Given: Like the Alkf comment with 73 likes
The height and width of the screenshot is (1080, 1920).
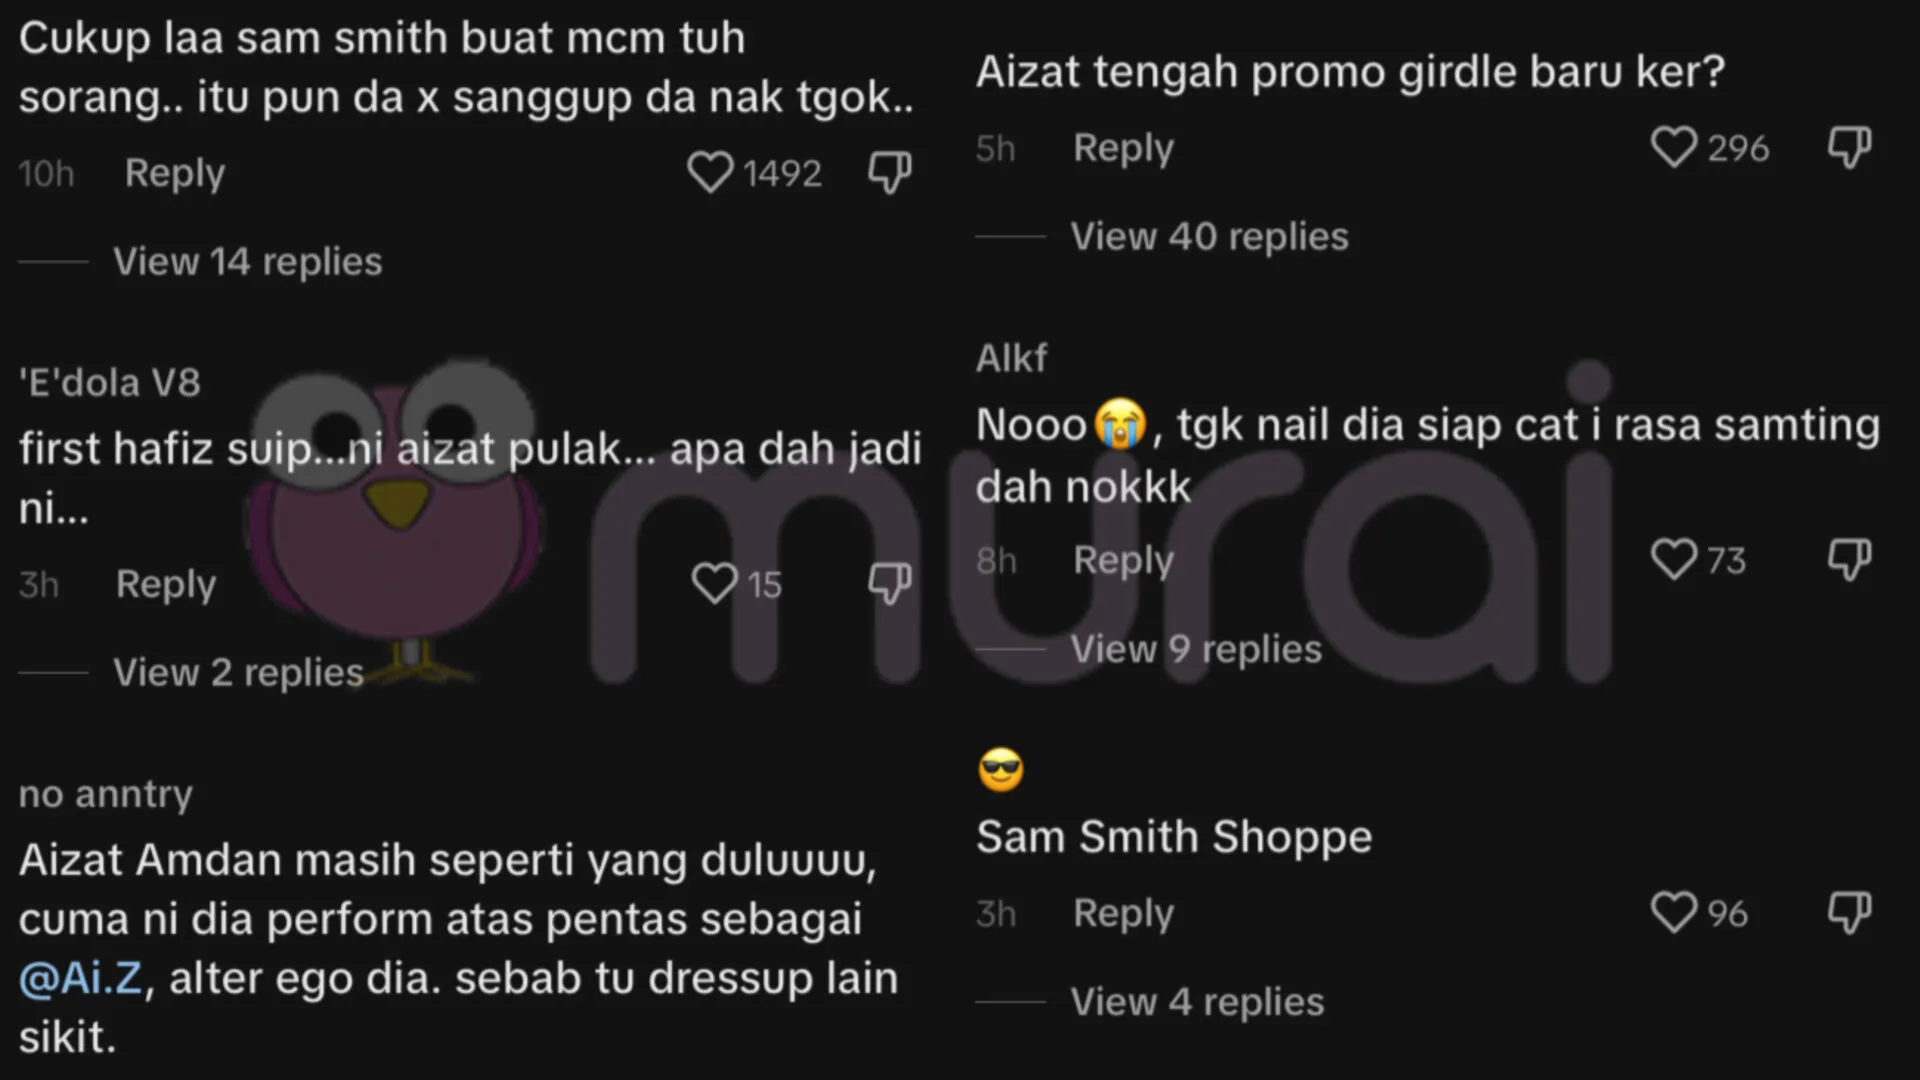Looking at the screenshot, I should pyautogui.click(x=1673, y=560).
